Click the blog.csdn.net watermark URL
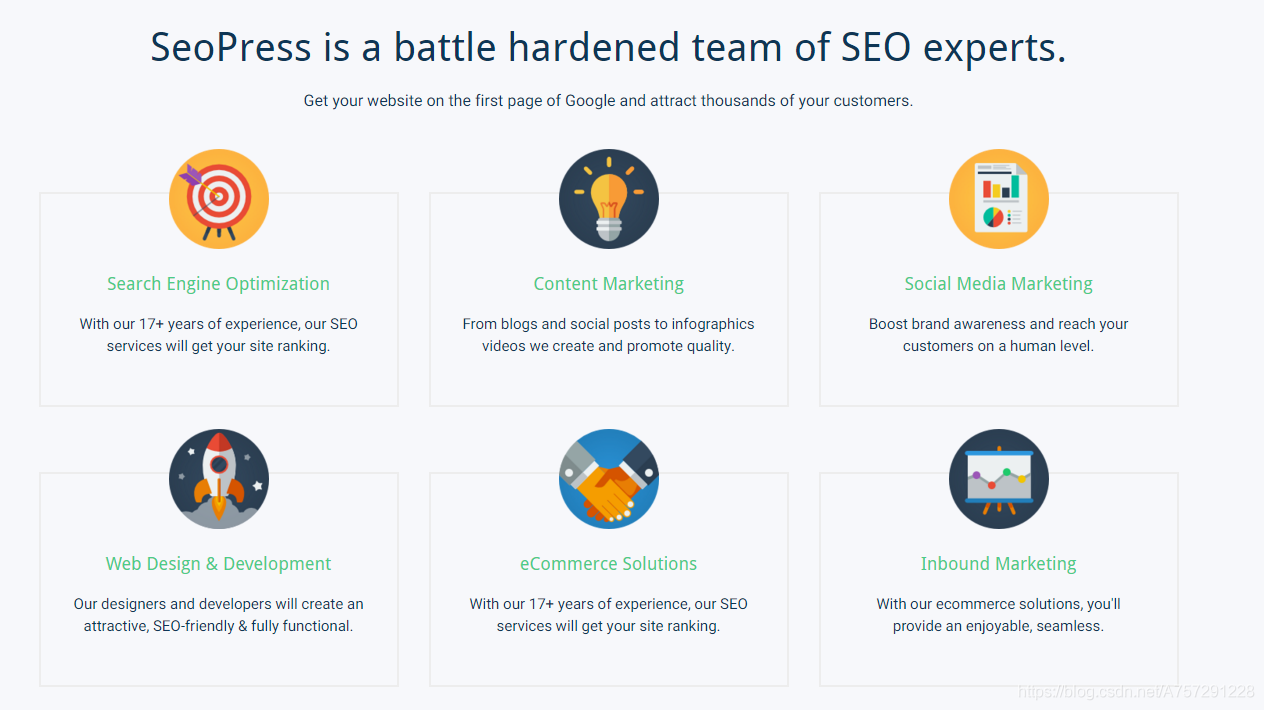Screen dimensions: 1264x710 pos(1136,692)
